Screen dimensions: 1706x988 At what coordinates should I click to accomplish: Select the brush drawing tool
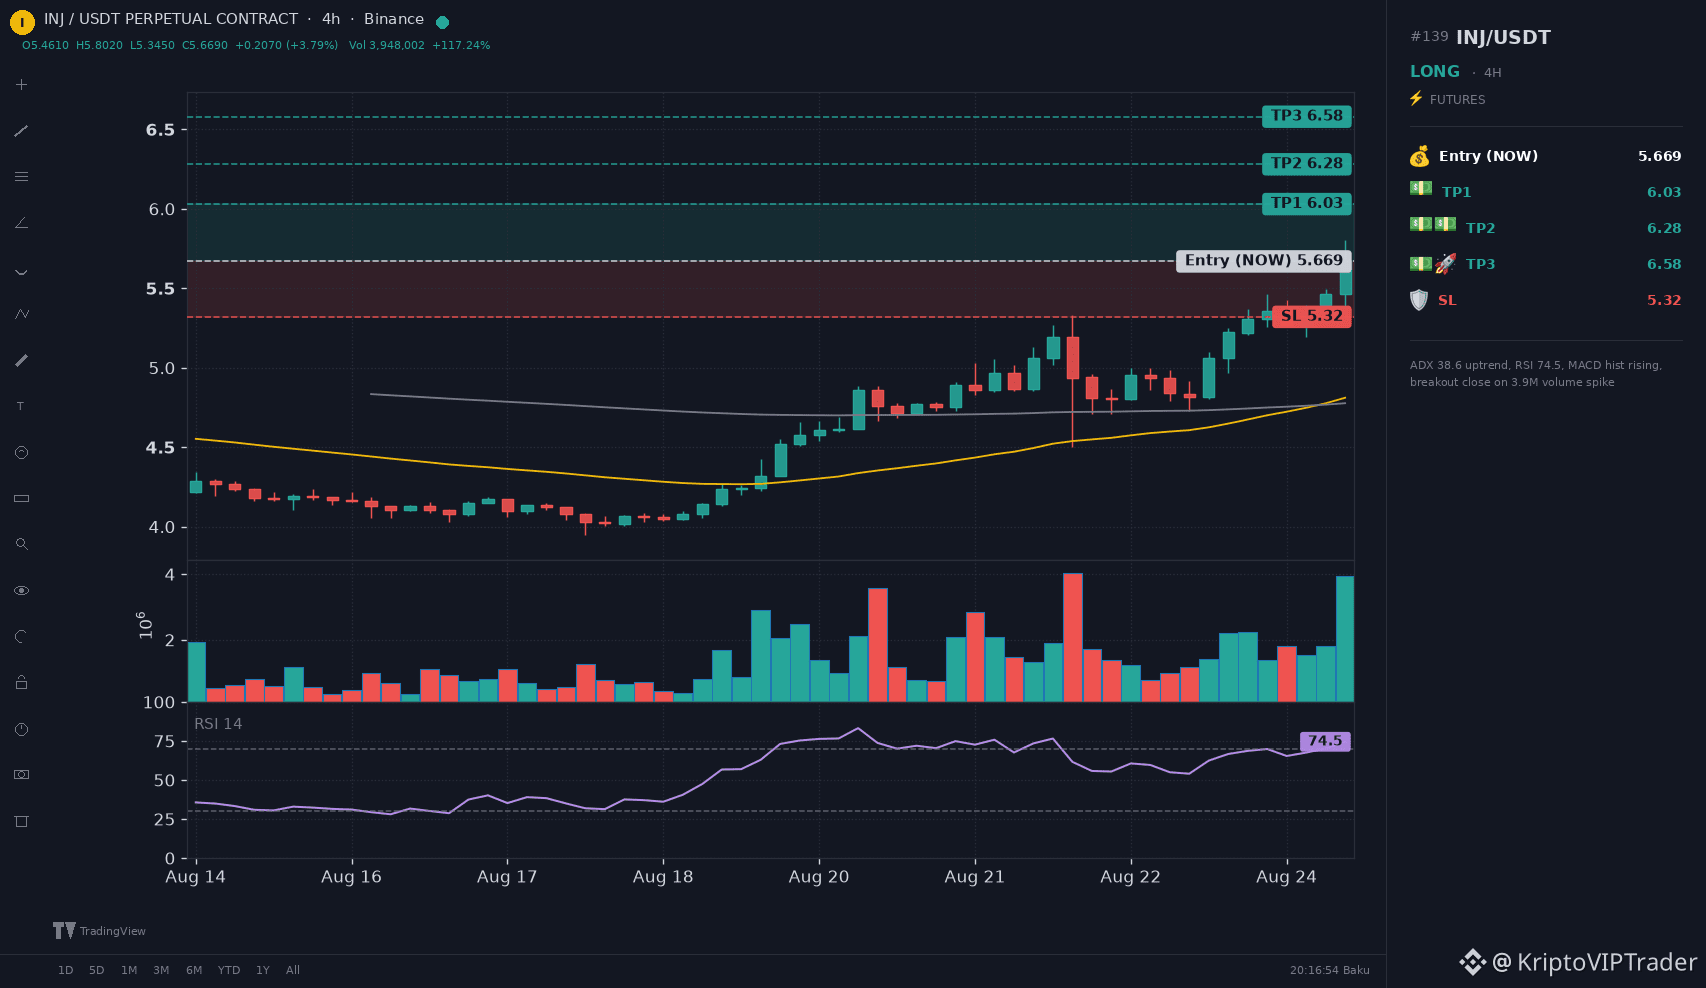21,360
